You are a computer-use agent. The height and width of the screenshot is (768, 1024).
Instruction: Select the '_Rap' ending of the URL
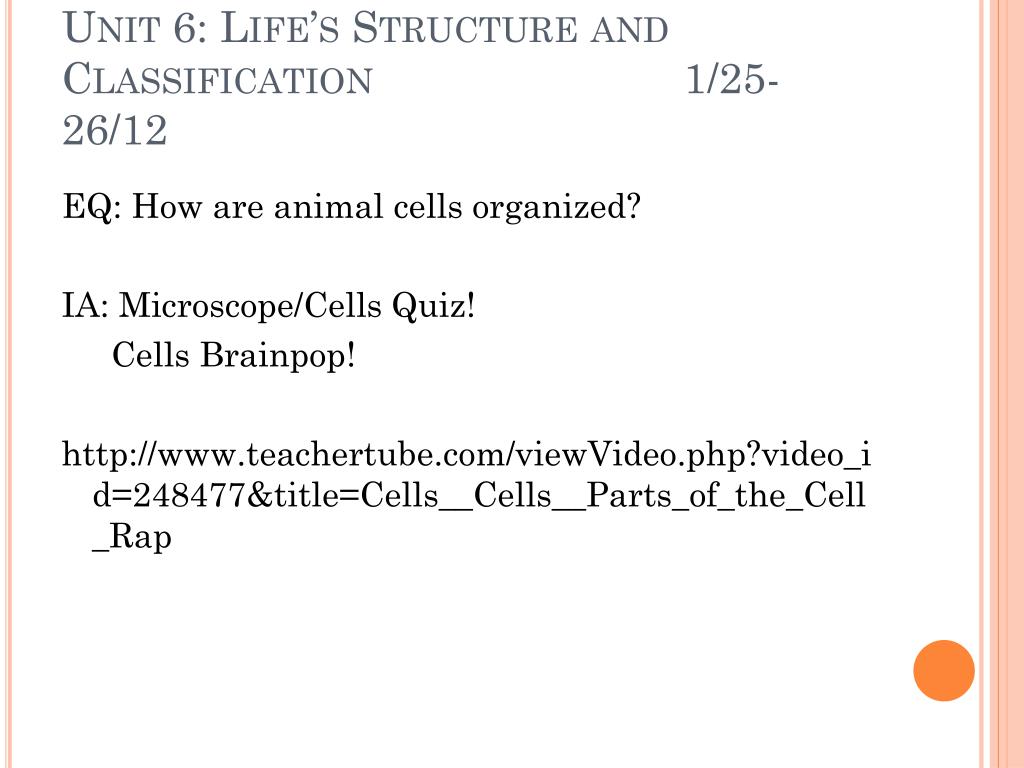point(132,538)
